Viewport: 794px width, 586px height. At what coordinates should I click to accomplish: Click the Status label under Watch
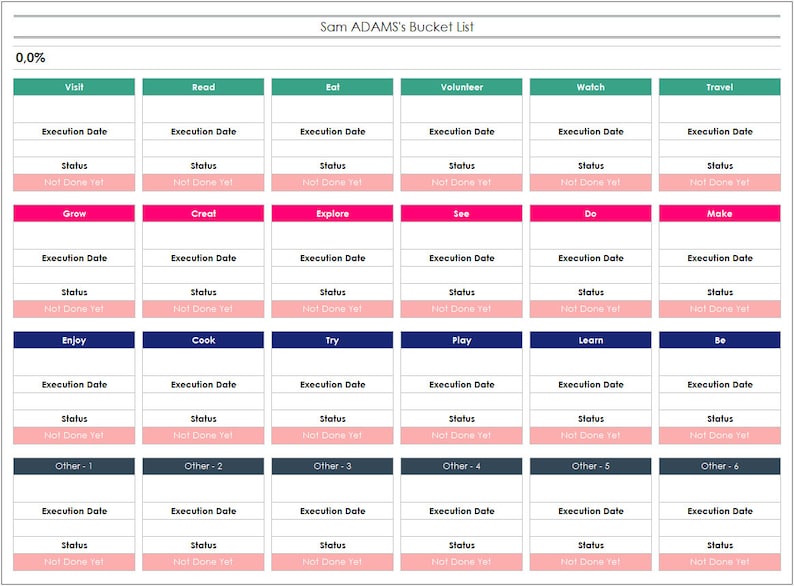pos(590,166)
